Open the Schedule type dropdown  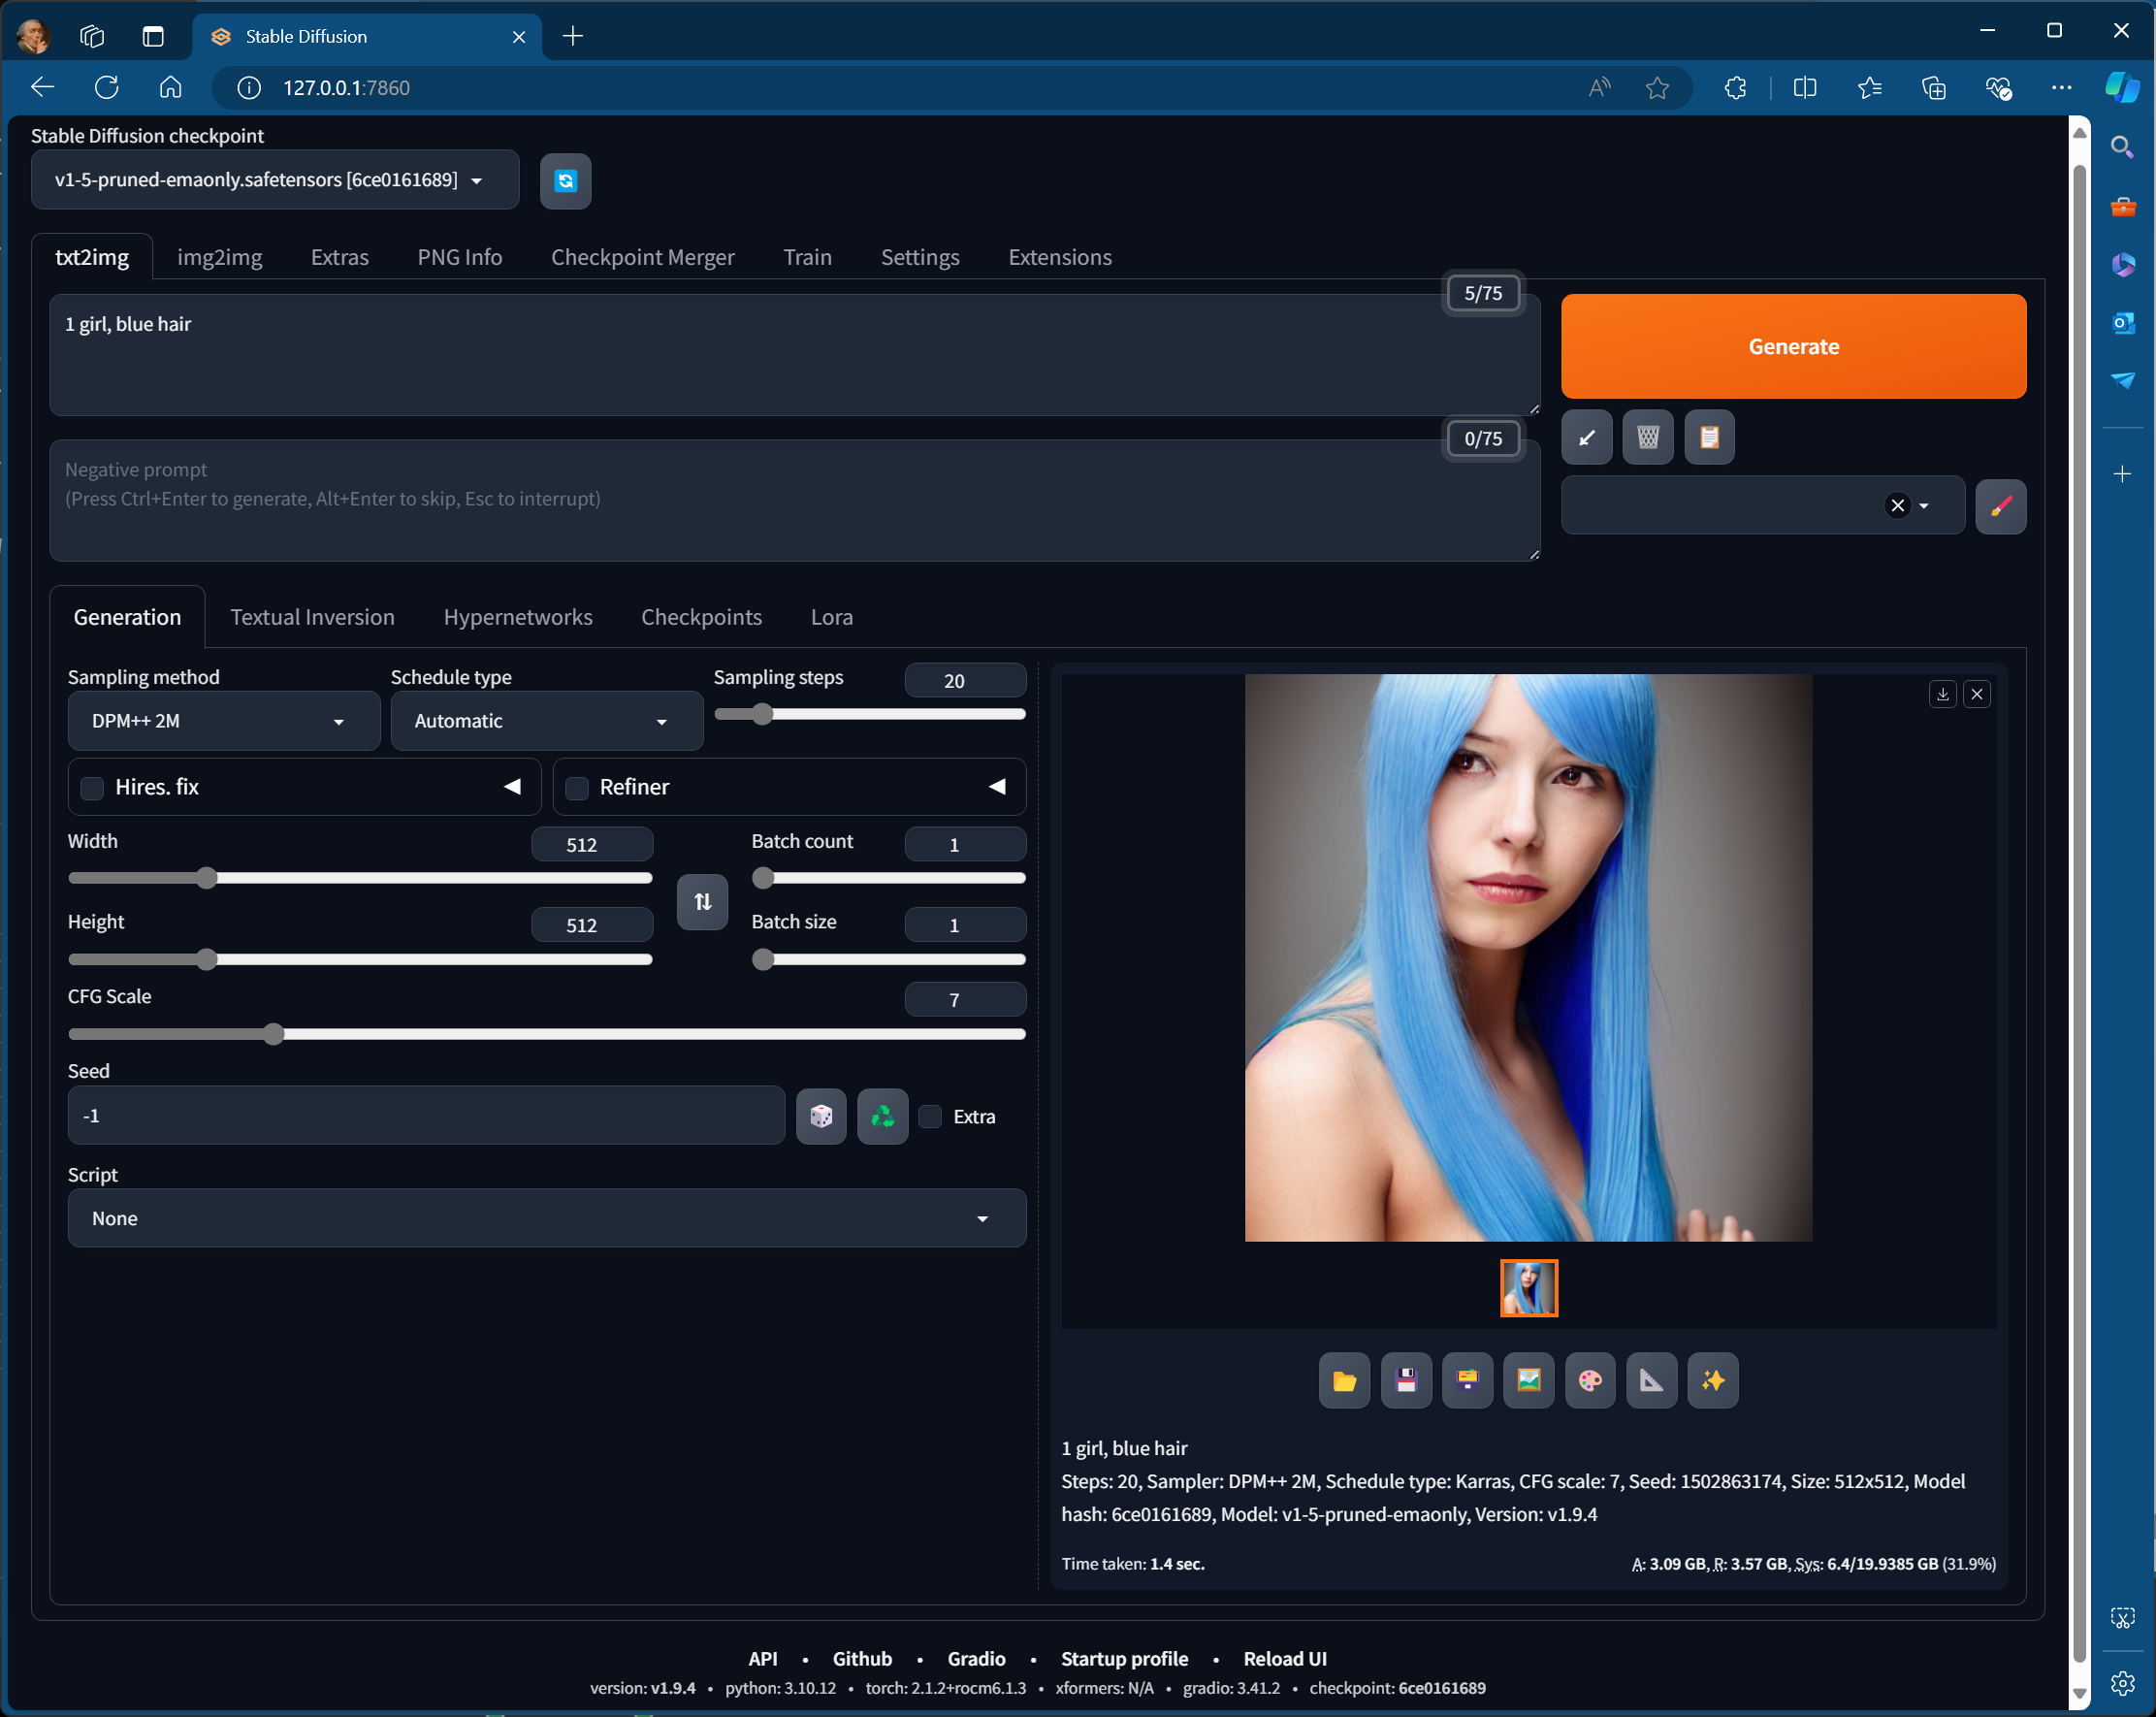tap(545, 721)
